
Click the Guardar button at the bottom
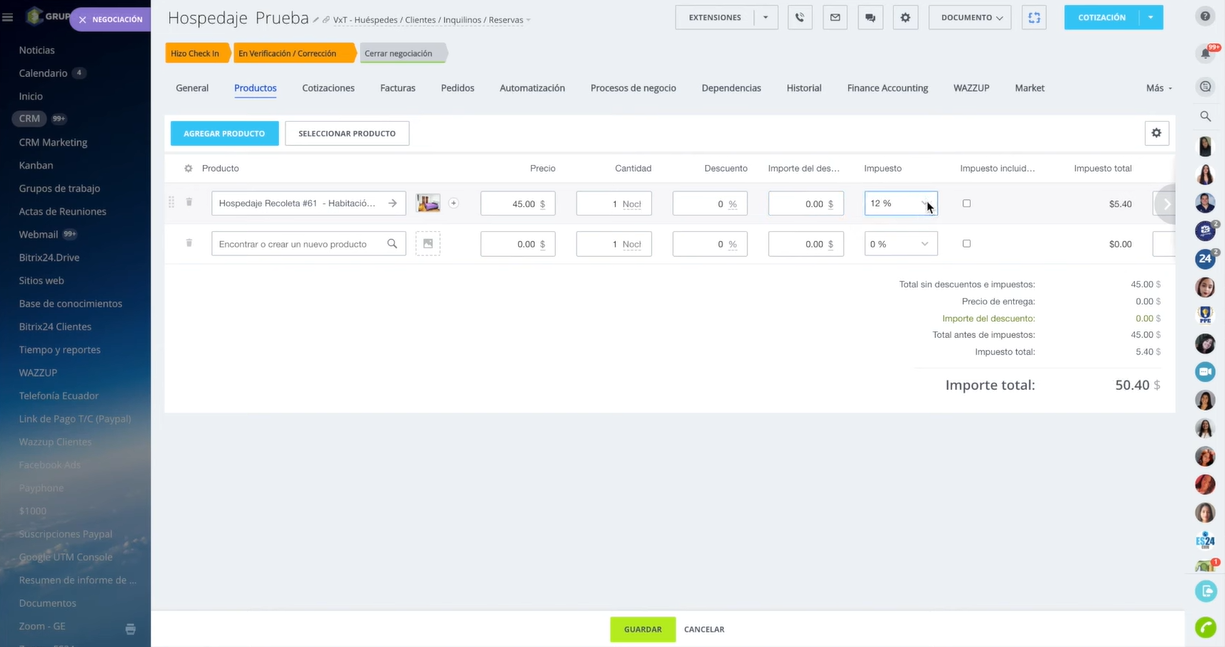642,629
